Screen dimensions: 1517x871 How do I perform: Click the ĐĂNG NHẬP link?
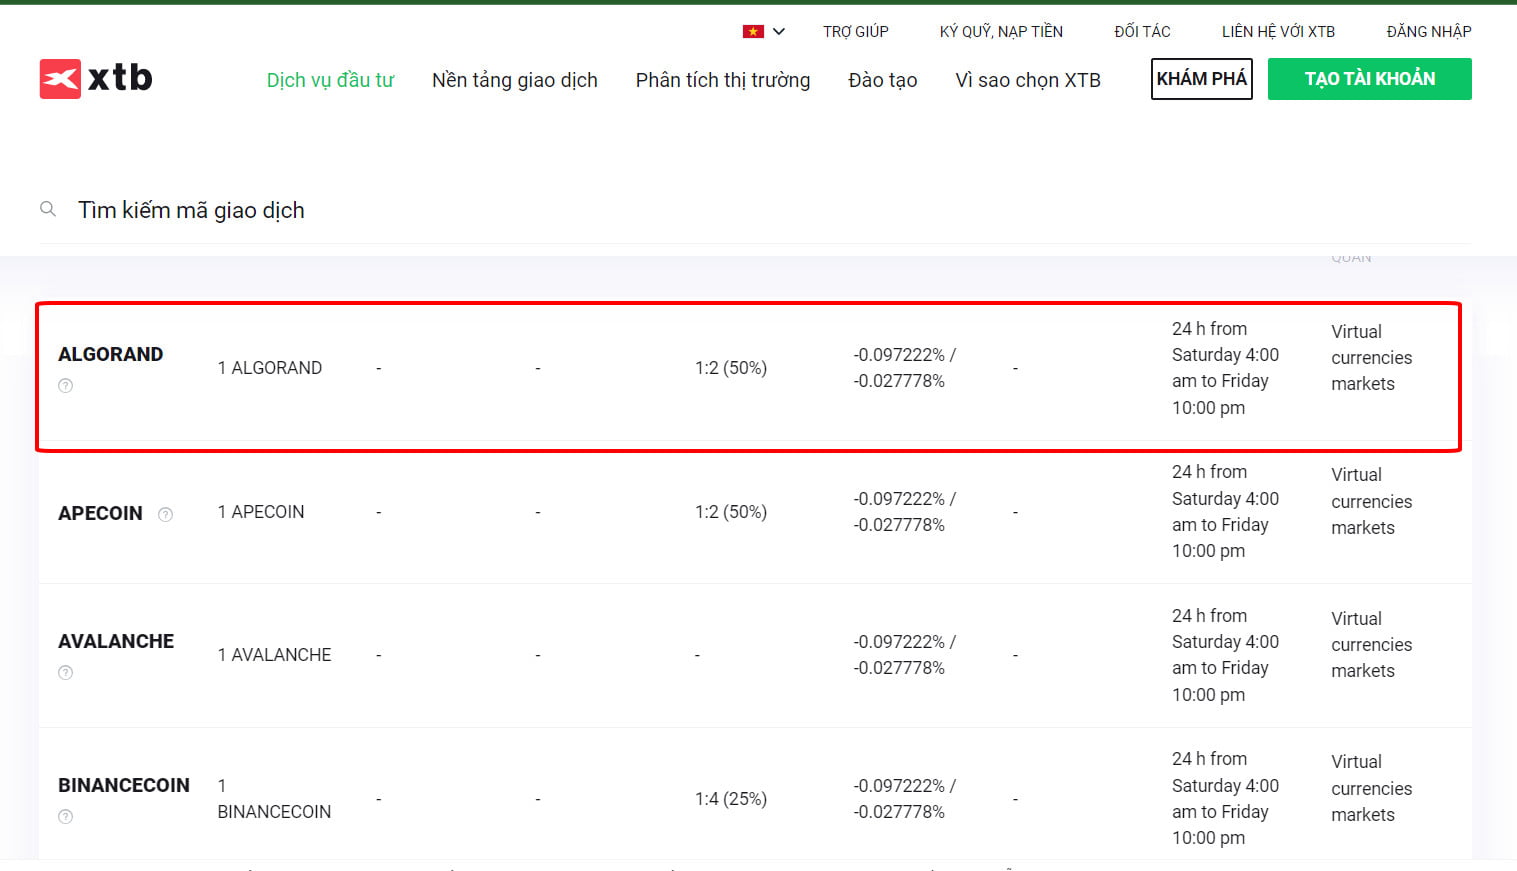click(x=1429, y=32)
